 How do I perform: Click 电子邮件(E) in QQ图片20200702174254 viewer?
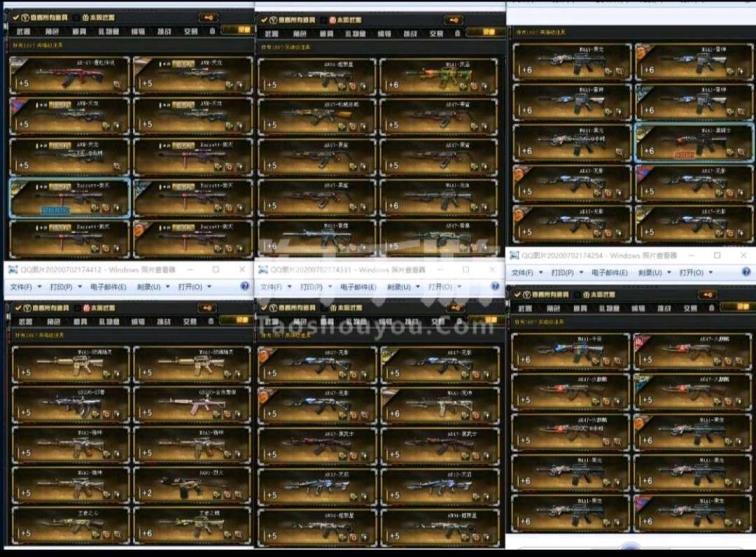pos(609,273)
